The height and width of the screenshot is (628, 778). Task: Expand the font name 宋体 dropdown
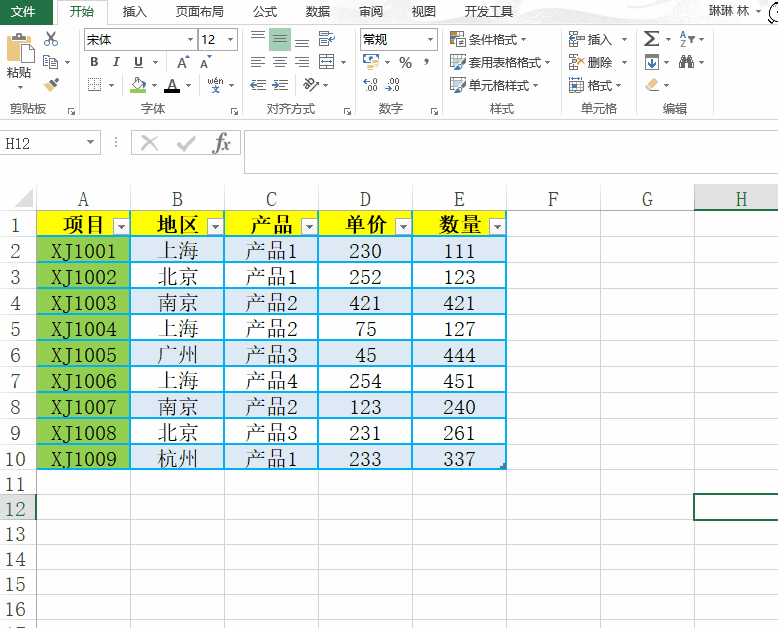click(190, 40)
